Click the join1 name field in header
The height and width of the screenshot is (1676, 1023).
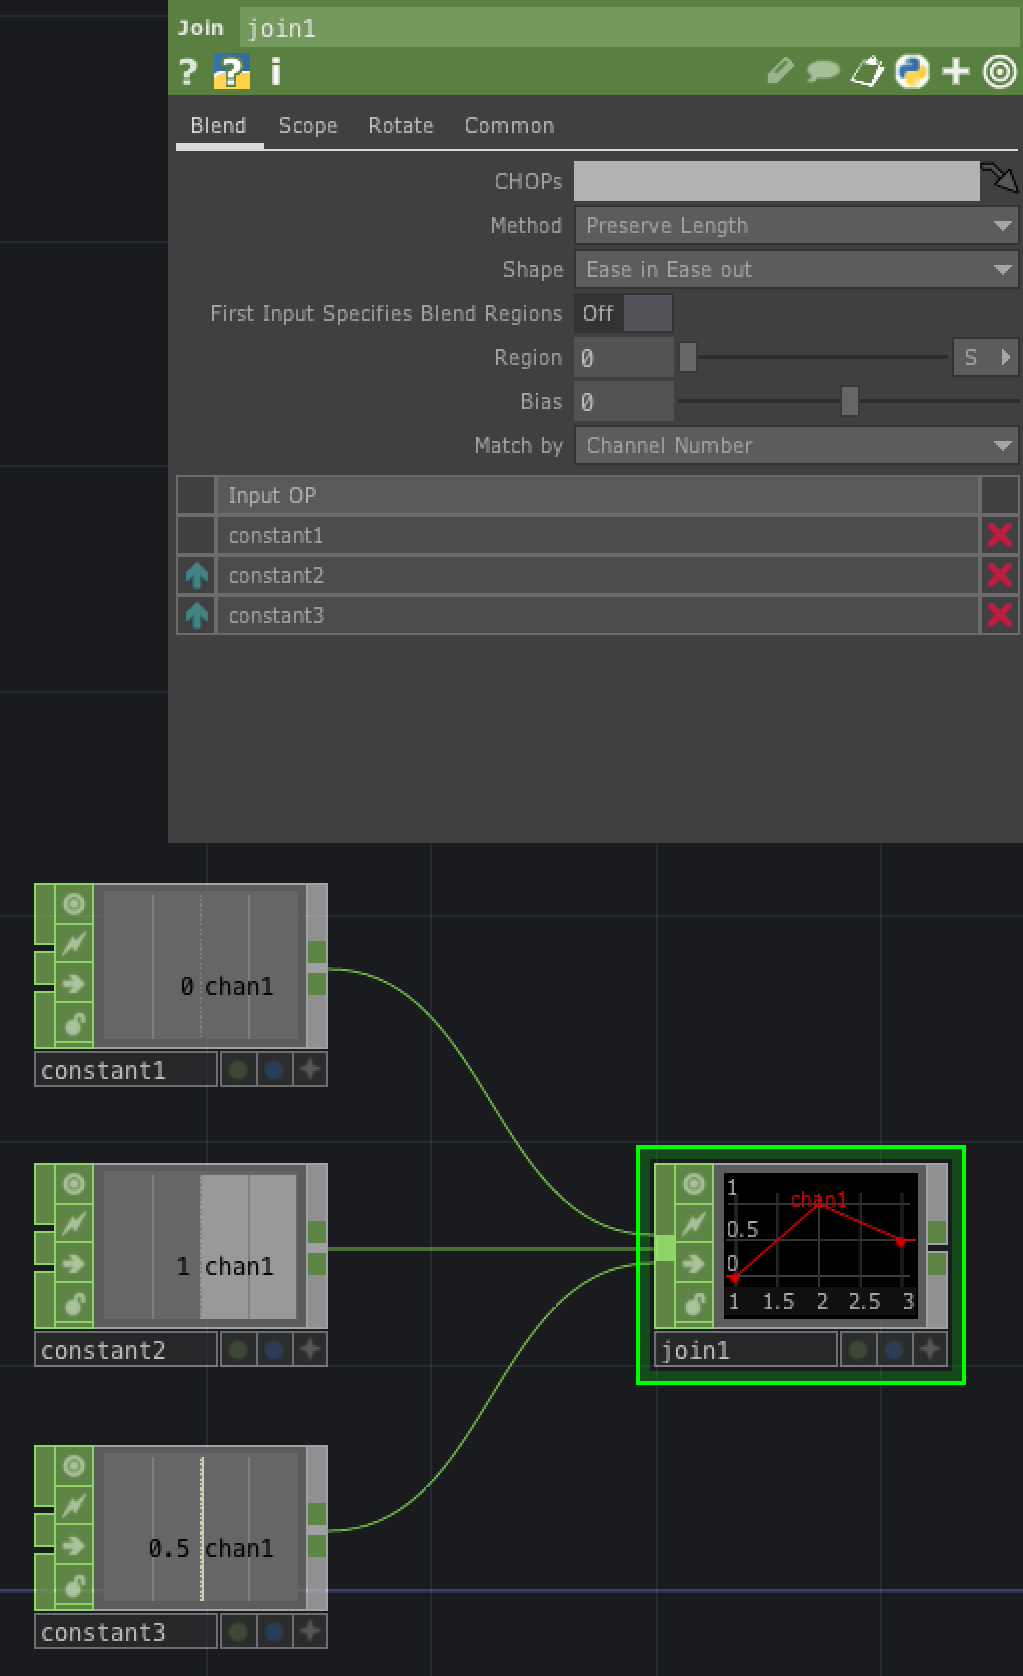tap(629, 28)
